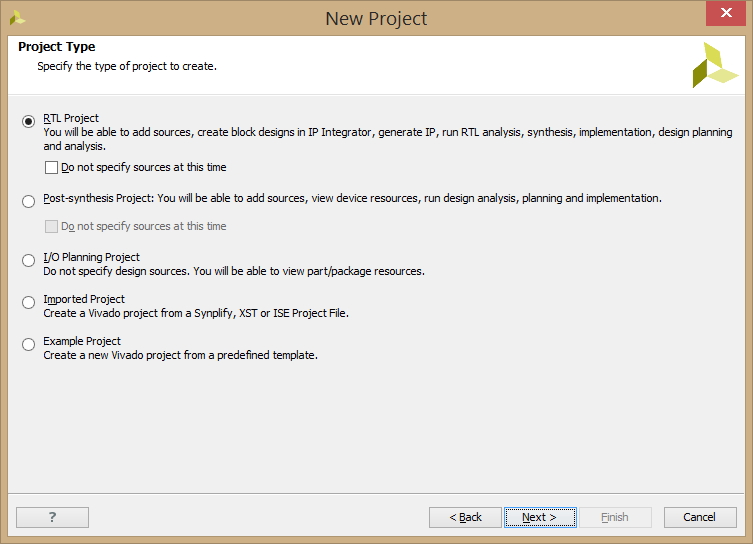Click the Vivado icon in title bar
Viewport: 753px width, 544px height.
[x=17, y=18]
